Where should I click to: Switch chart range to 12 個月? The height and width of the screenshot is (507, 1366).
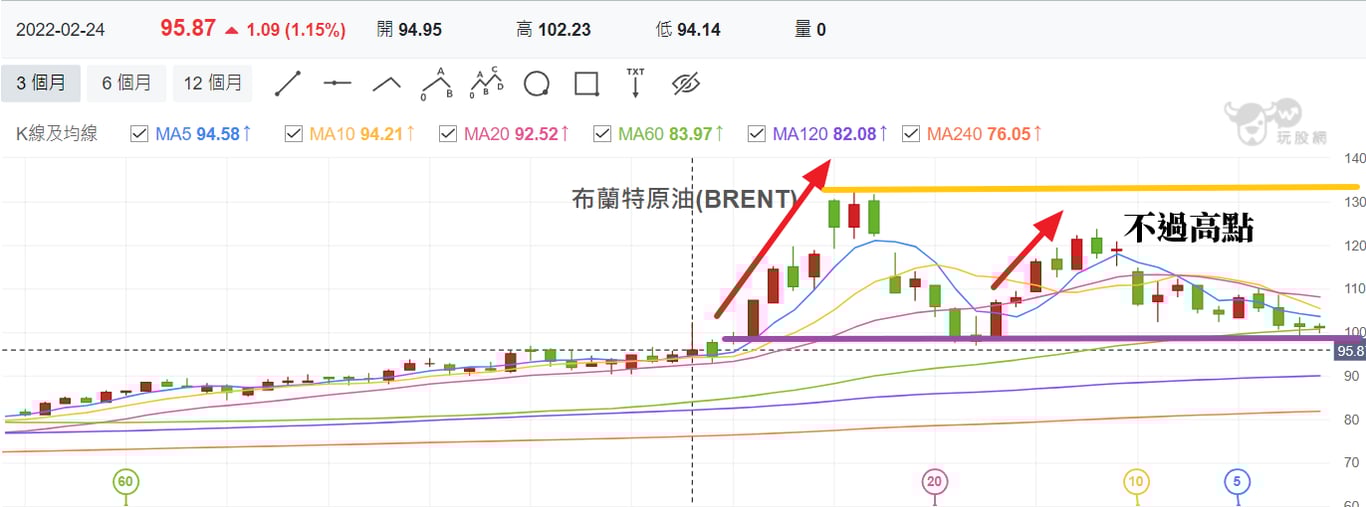(213, 83)
